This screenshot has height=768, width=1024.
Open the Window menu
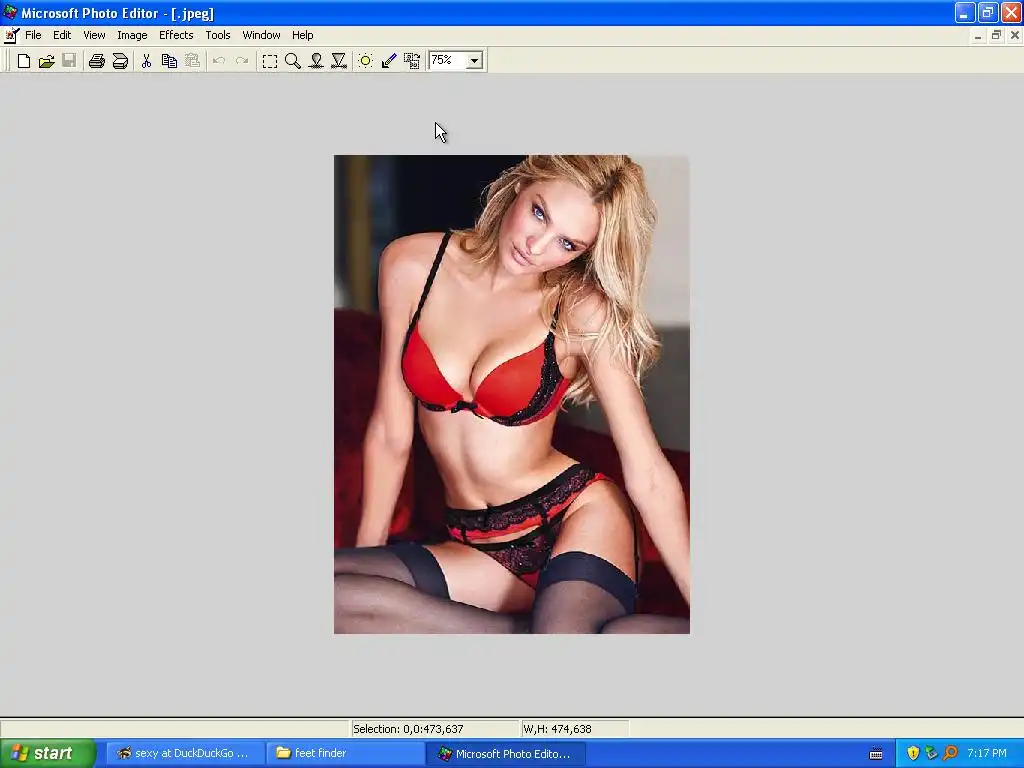(261, 35)
